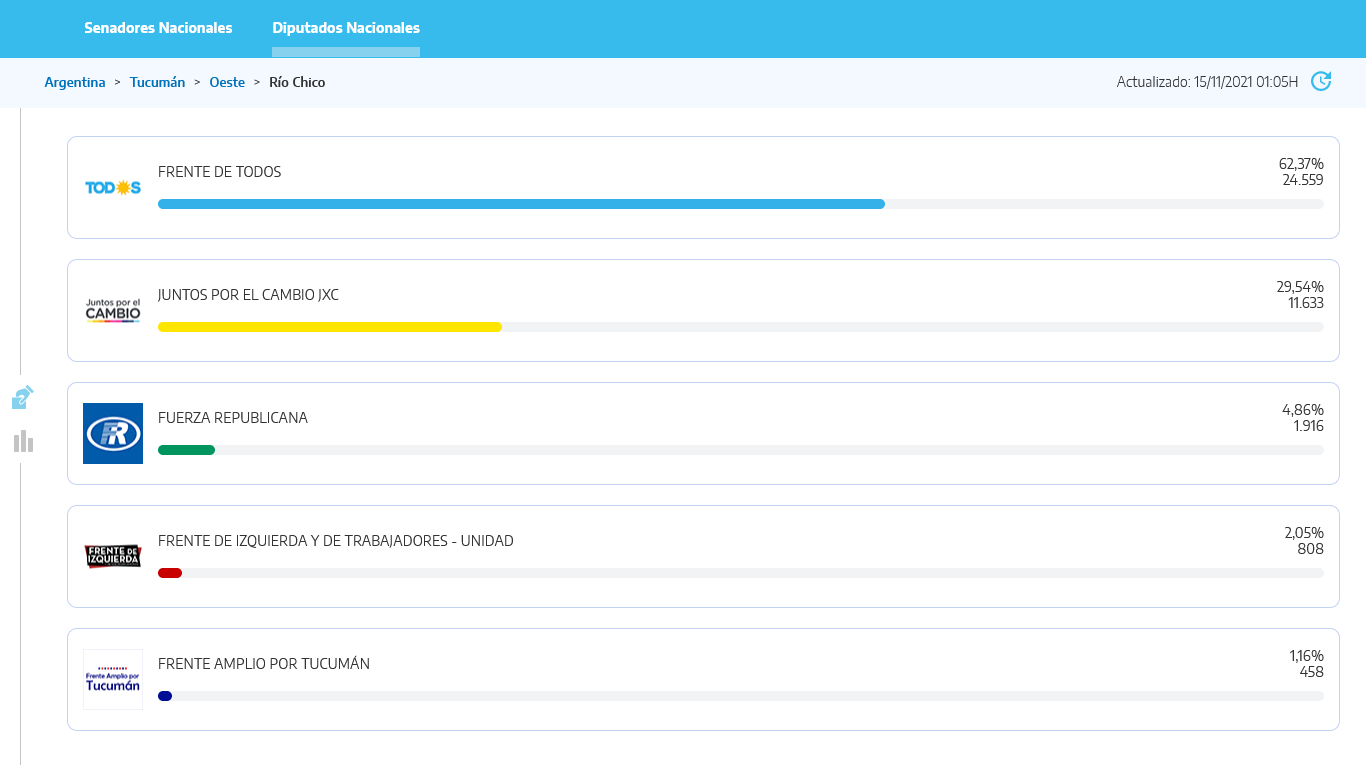This screenshot has height=765, width=1366.
Task: Select the FRENTE DE TODOS party name
Action: (x=220, y=172)
